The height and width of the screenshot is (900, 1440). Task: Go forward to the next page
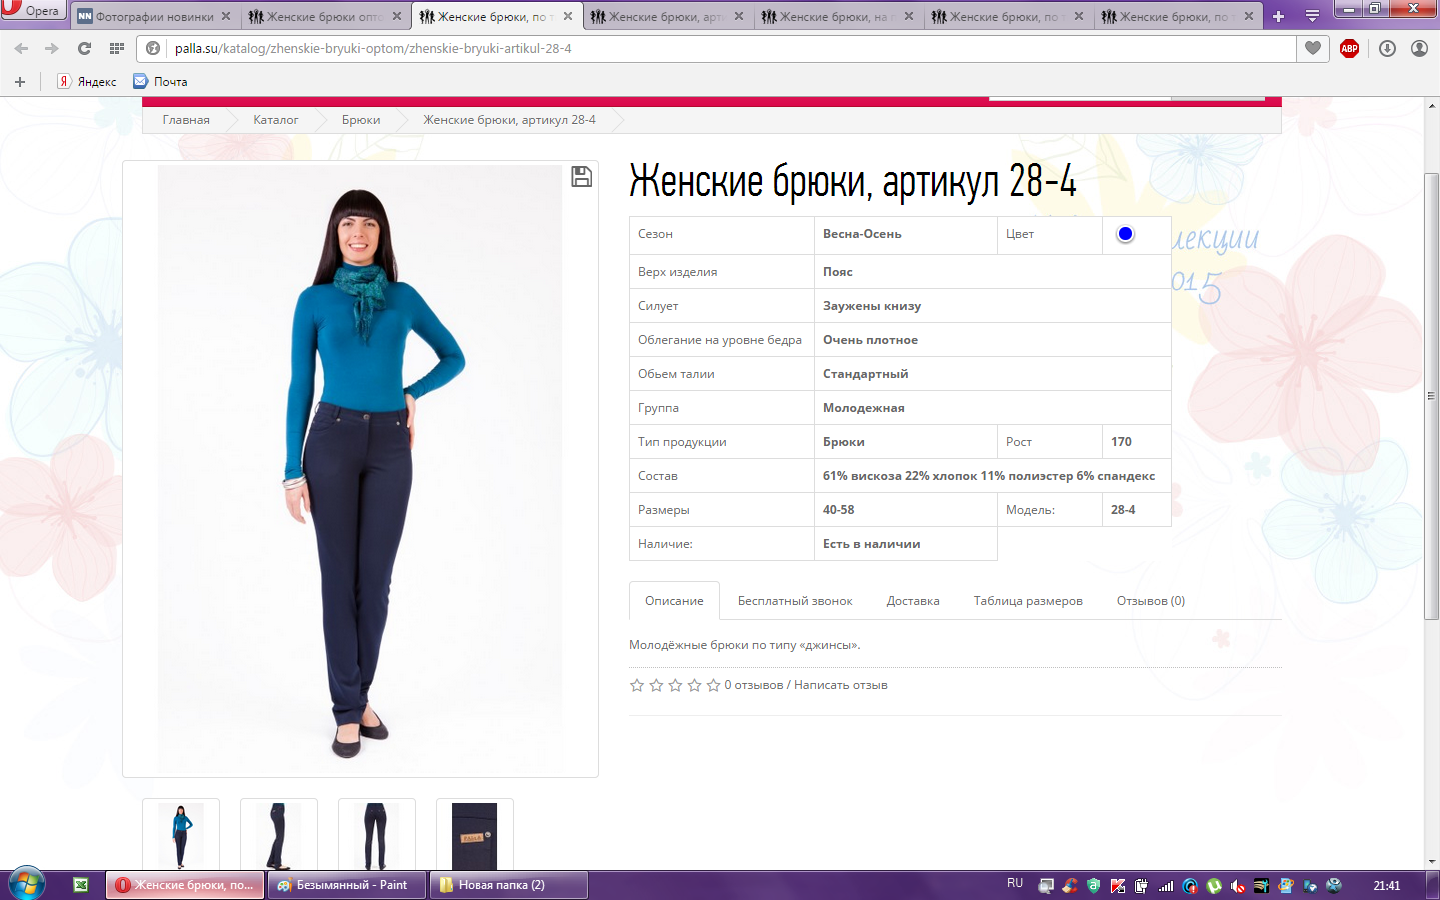[x=52, y=48]
